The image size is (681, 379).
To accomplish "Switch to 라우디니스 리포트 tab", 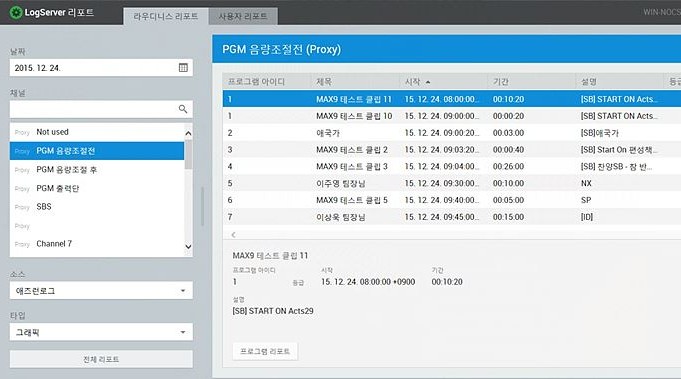I will pyautogui.click(x=165, y=16).
